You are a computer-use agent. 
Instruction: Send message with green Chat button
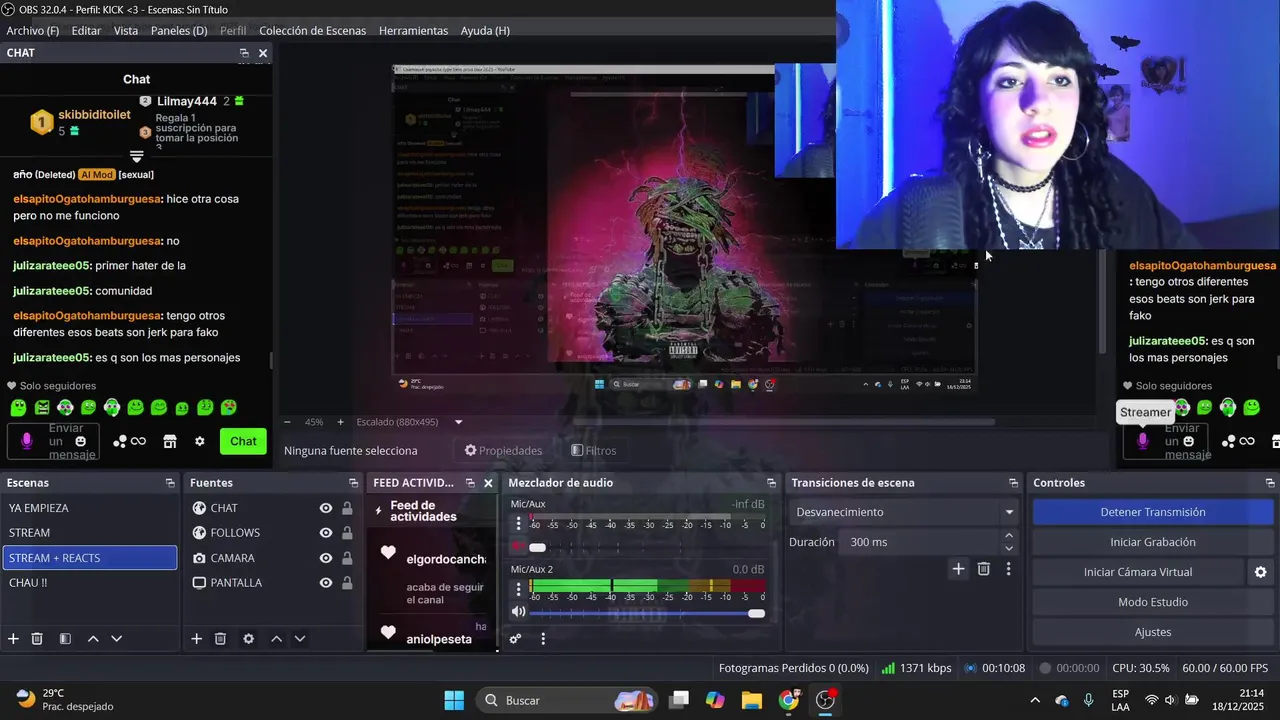click(x=243, y=441)
